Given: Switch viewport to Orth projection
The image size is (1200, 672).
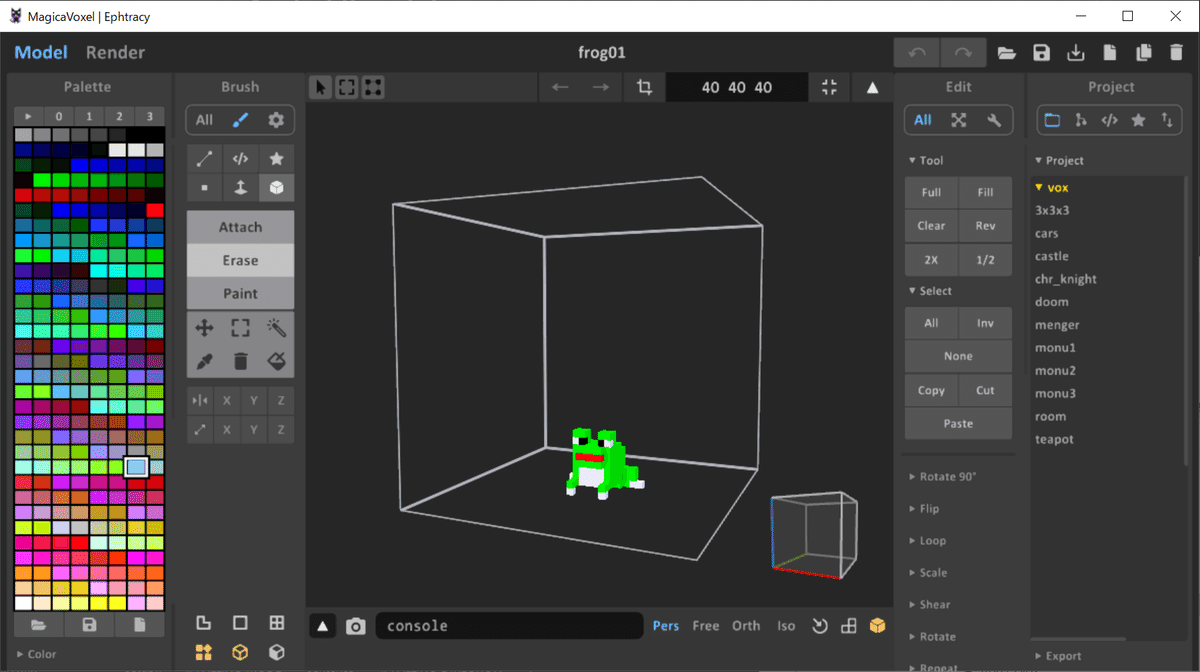Looking at the screenshot, I should click(746, 625).
